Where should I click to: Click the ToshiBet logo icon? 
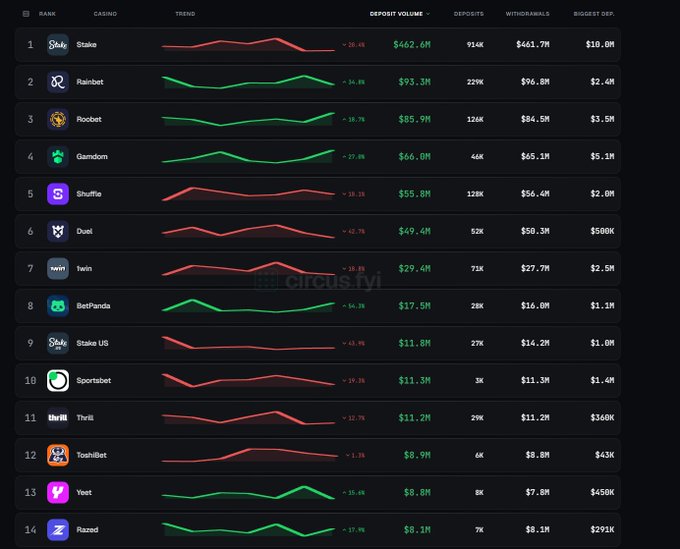point(58,455)
